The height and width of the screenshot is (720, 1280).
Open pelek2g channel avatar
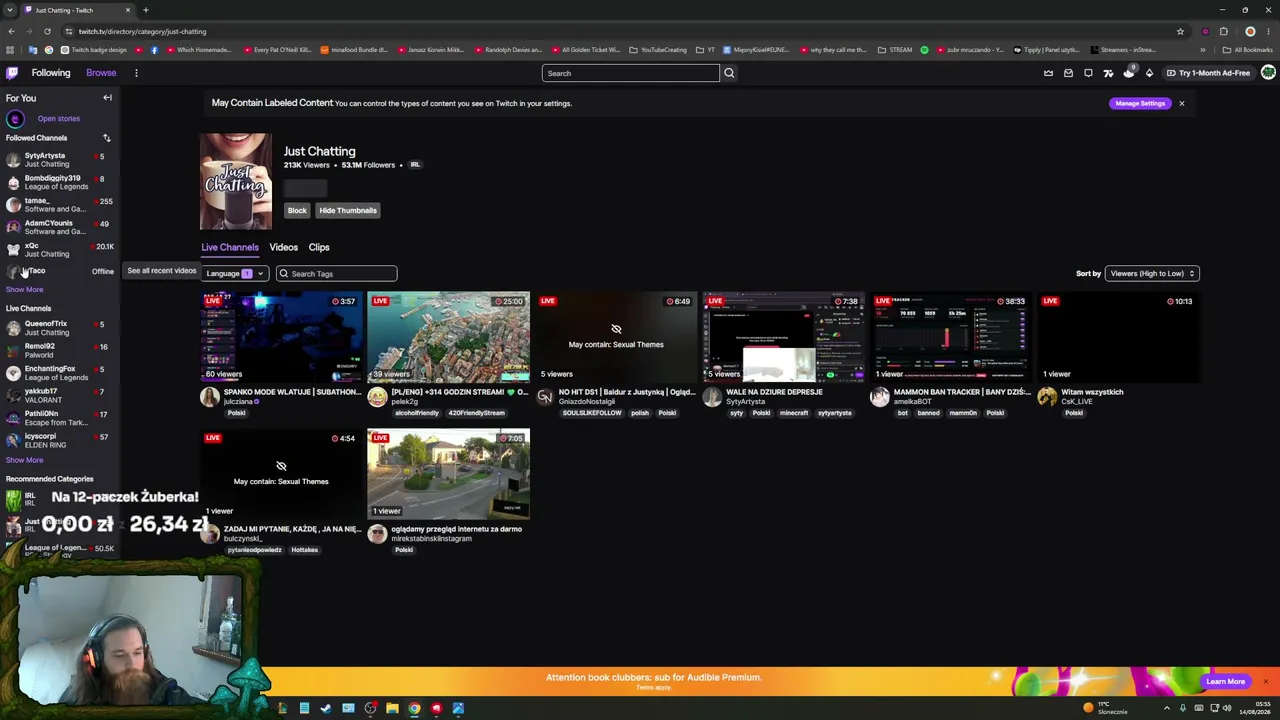[377, 397]
